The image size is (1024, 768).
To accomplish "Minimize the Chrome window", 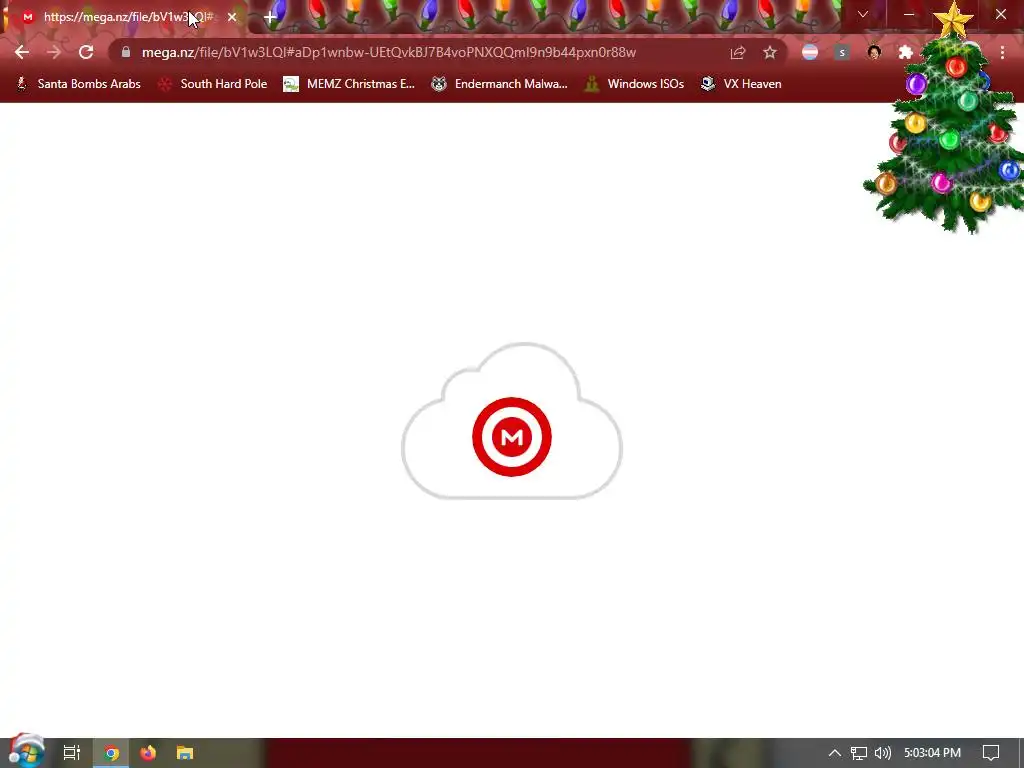I will tap(909, 14).
